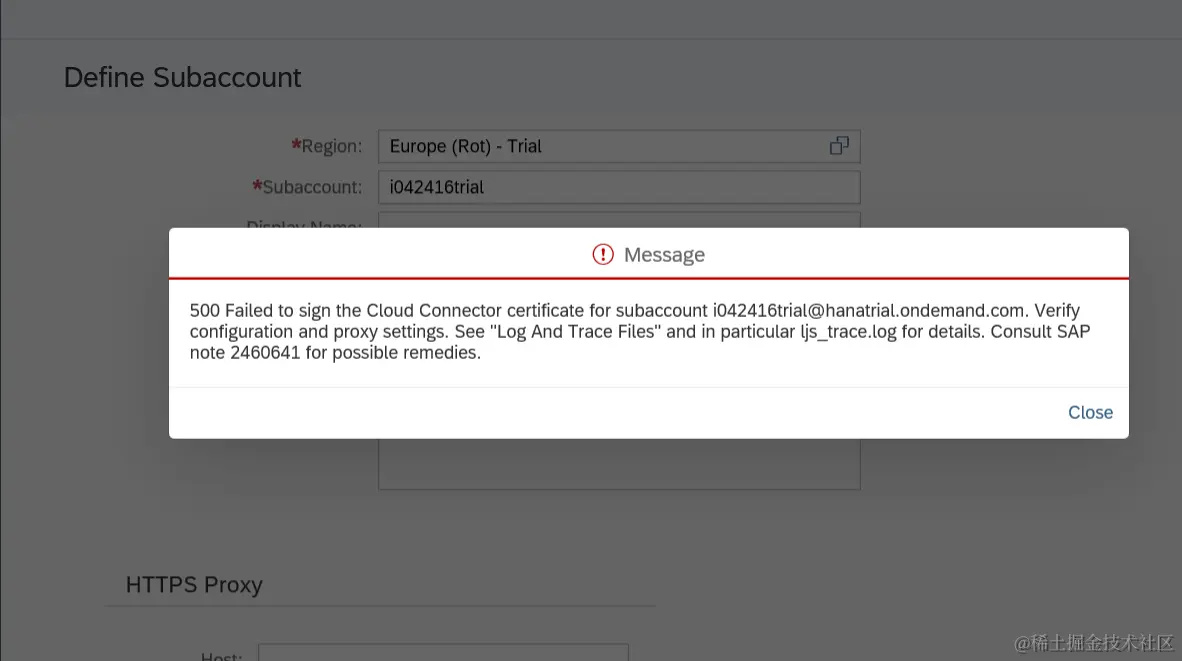
Task: Click the partially hidden "Display Name:" label
Action: (304, 224)
